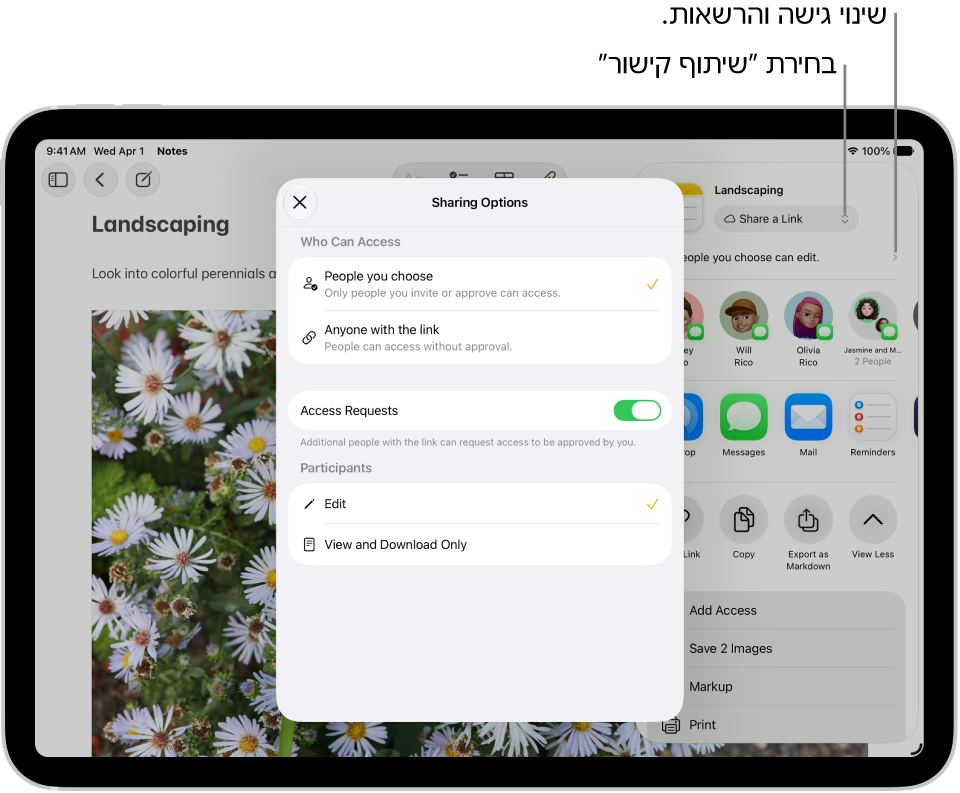This screenshot has height=793, width=960.
Task: Tap the Copy action icon
Action: click(x=743, y=520)
